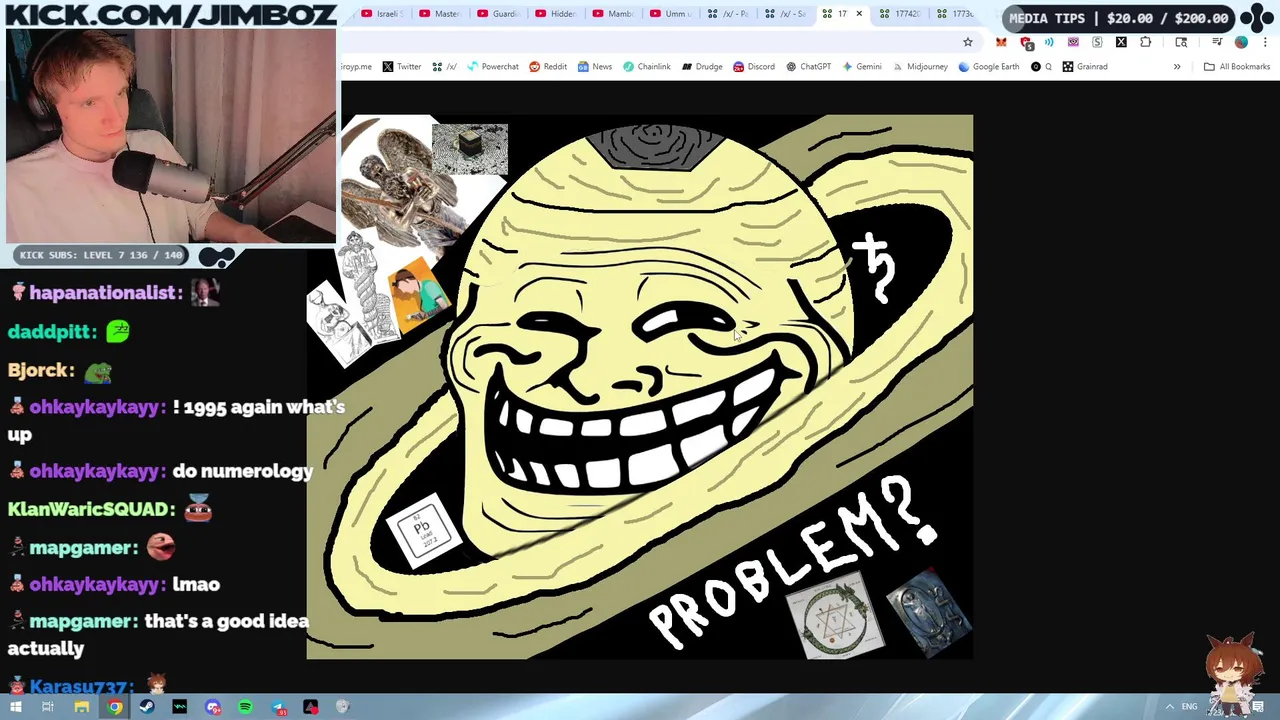Click the KlanWaricSQUAD username in chat
The image size is (1280, 720).
coord(90,509)
